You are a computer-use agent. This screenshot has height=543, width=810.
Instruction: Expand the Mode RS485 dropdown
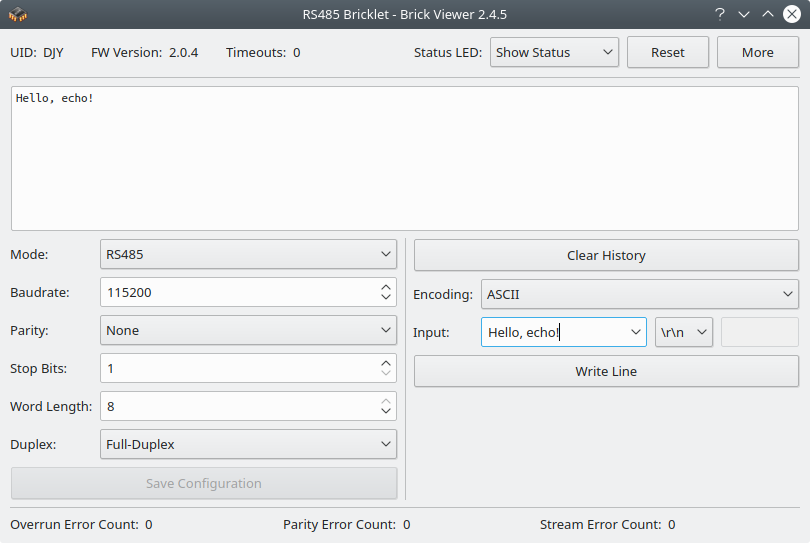coord(248,255)
